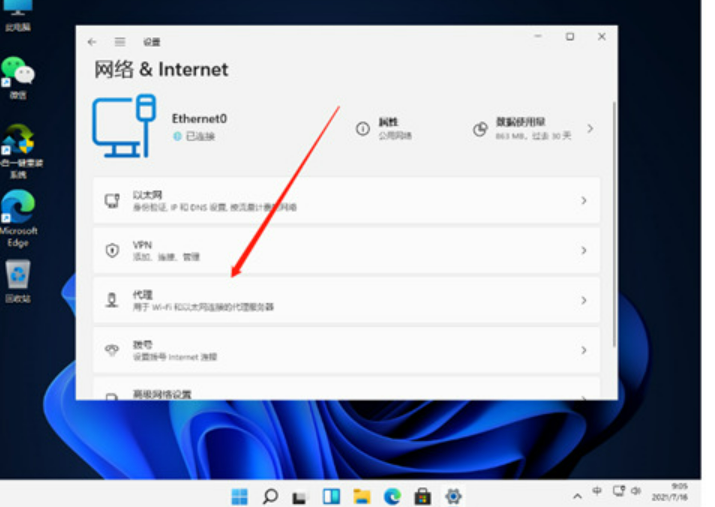Open the 以太网 Ethernet settings row

click(x=347, y=201)
